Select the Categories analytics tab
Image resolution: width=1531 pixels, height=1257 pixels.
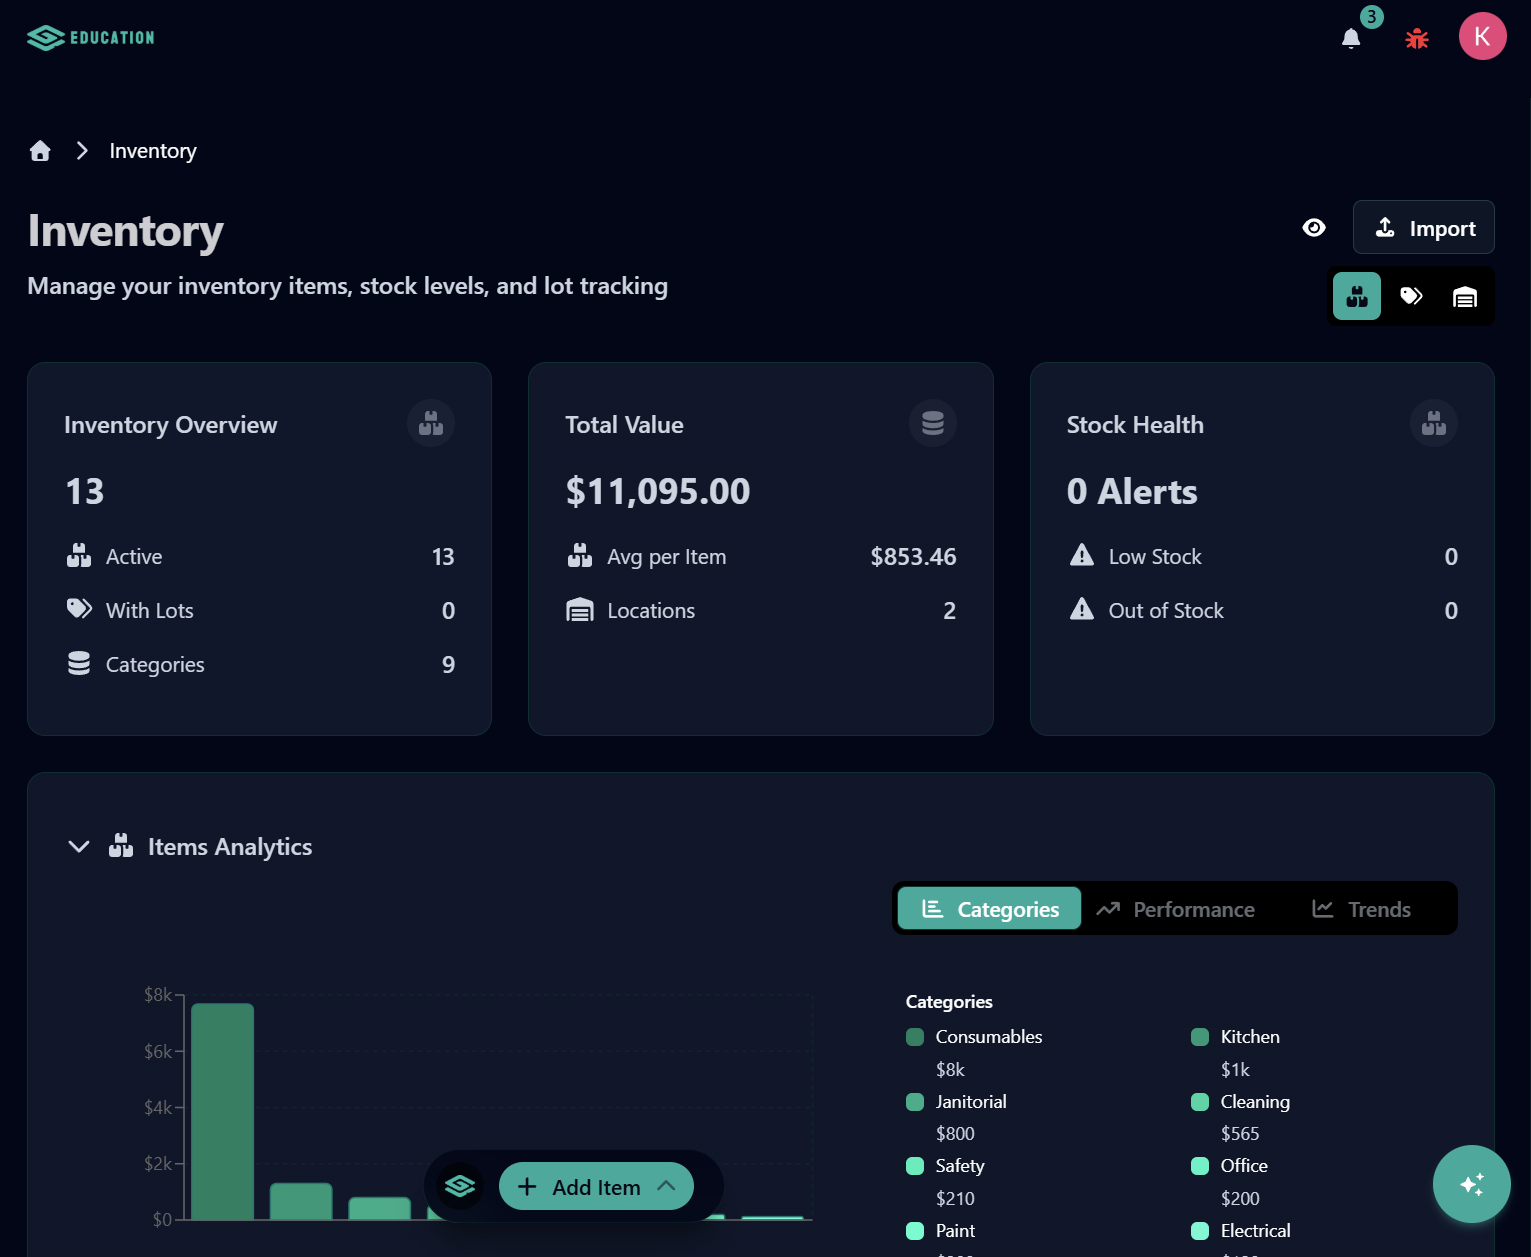(989, 909)
